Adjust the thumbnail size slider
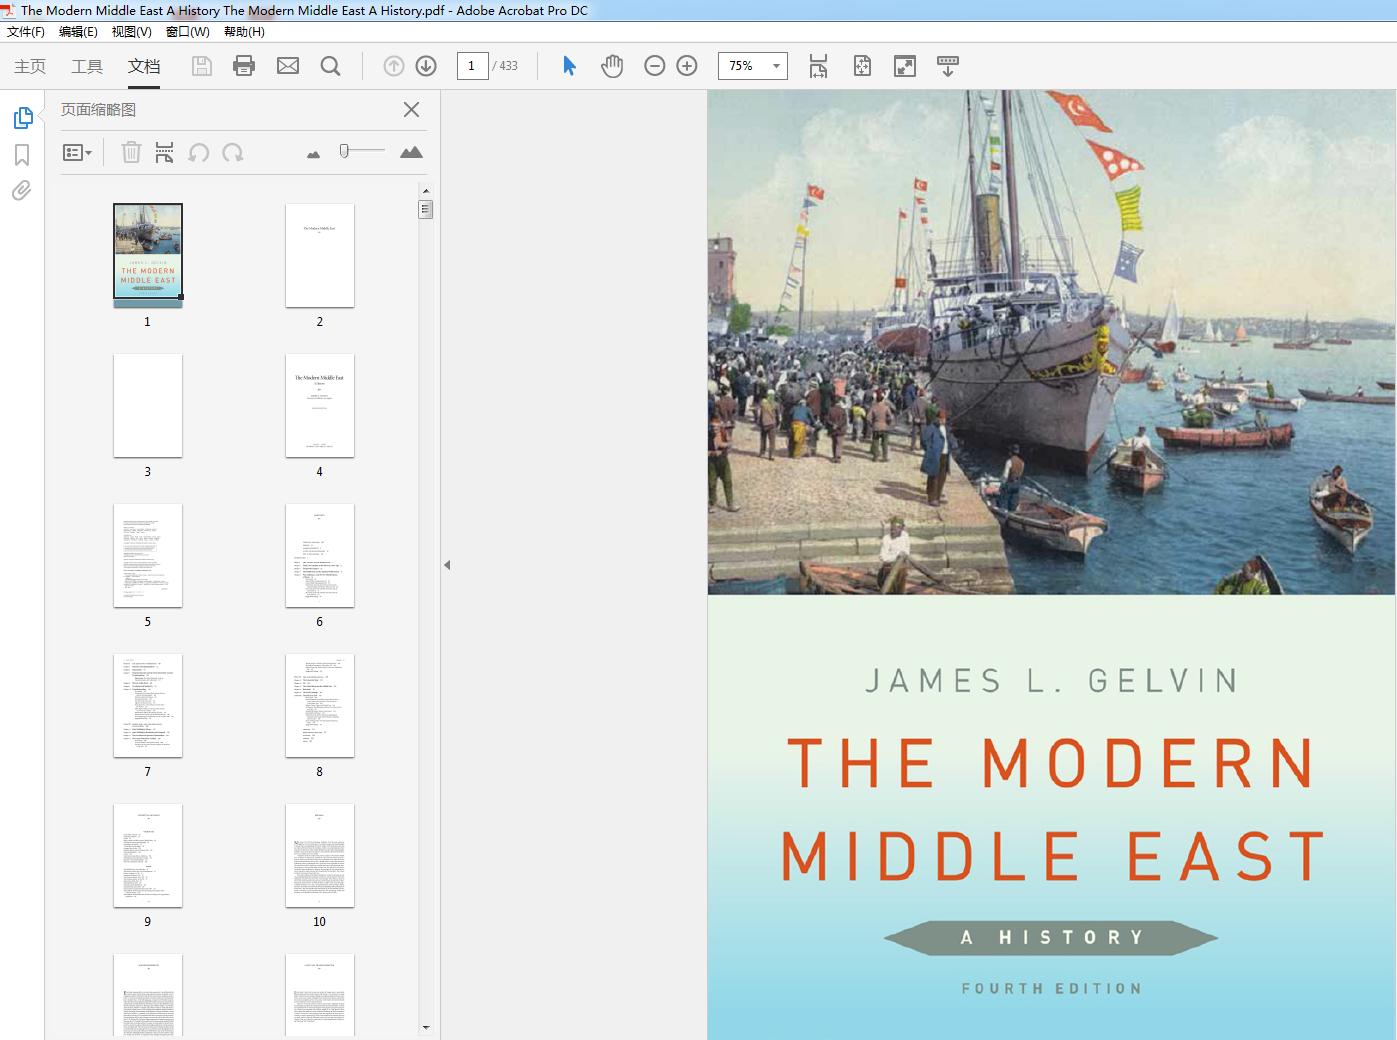The width and height of the screenshot is (1397, 1040). tap(344, 151)
